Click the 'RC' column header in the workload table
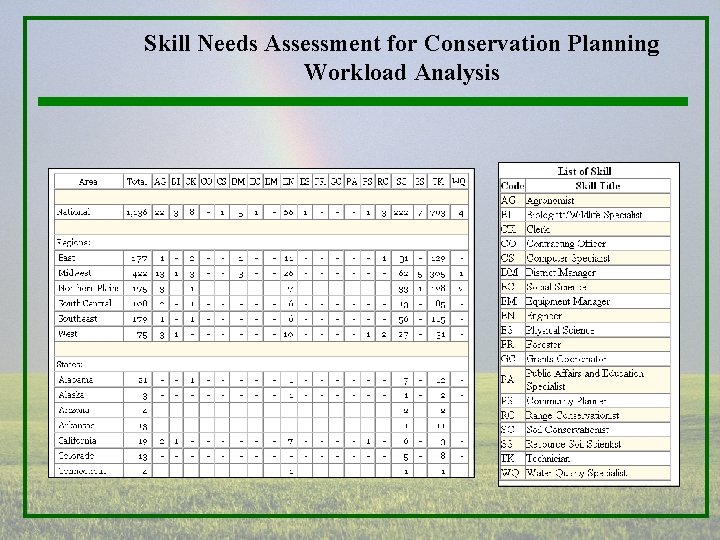The width and height of the screenshot is (720, 540). tap(383, 182)
